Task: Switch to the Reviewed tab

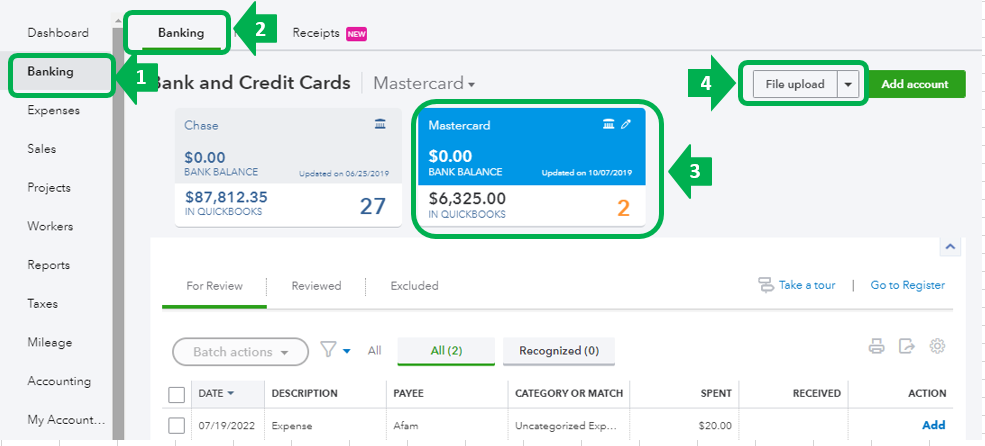Action: (x=316, y=286)
